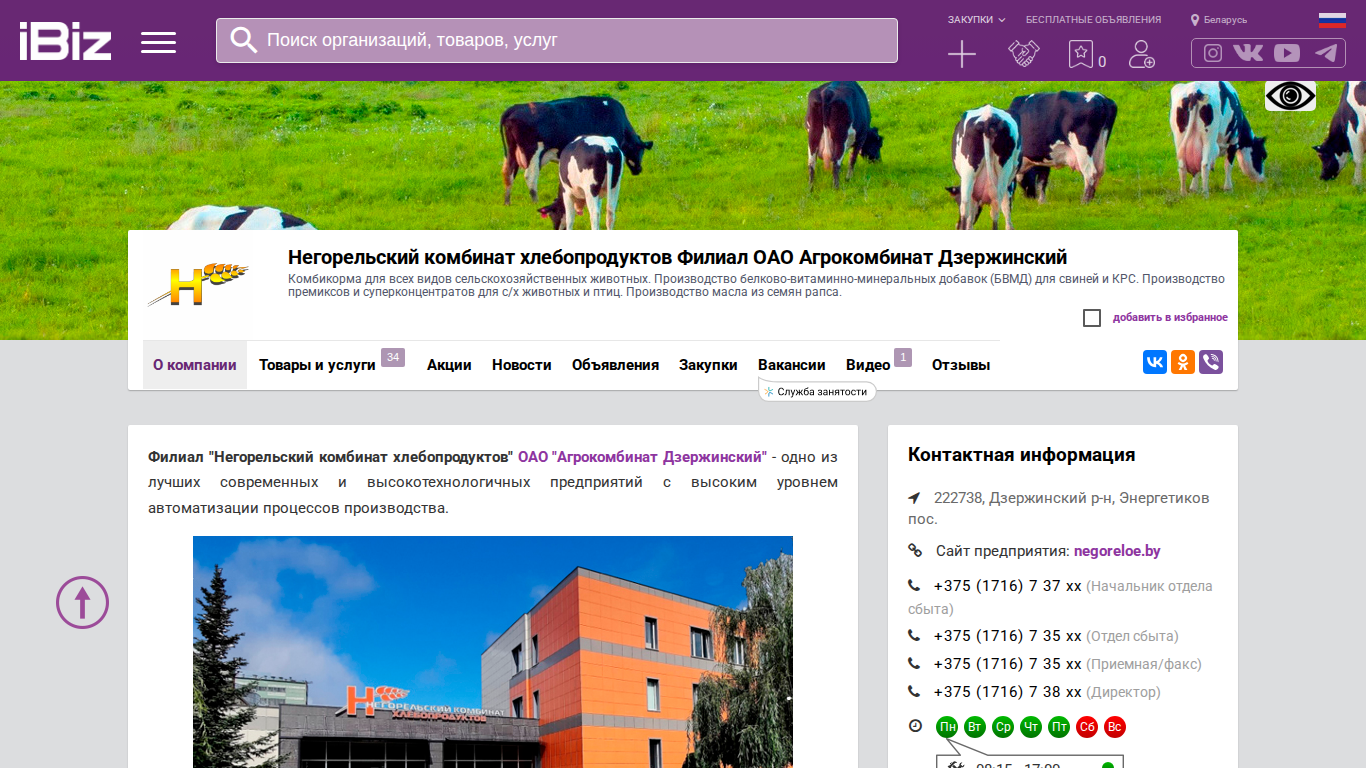Share the page via Viber icon
Image resolution: width=1366 pixels, height=768 pixels.
[x=1211, y=362]
